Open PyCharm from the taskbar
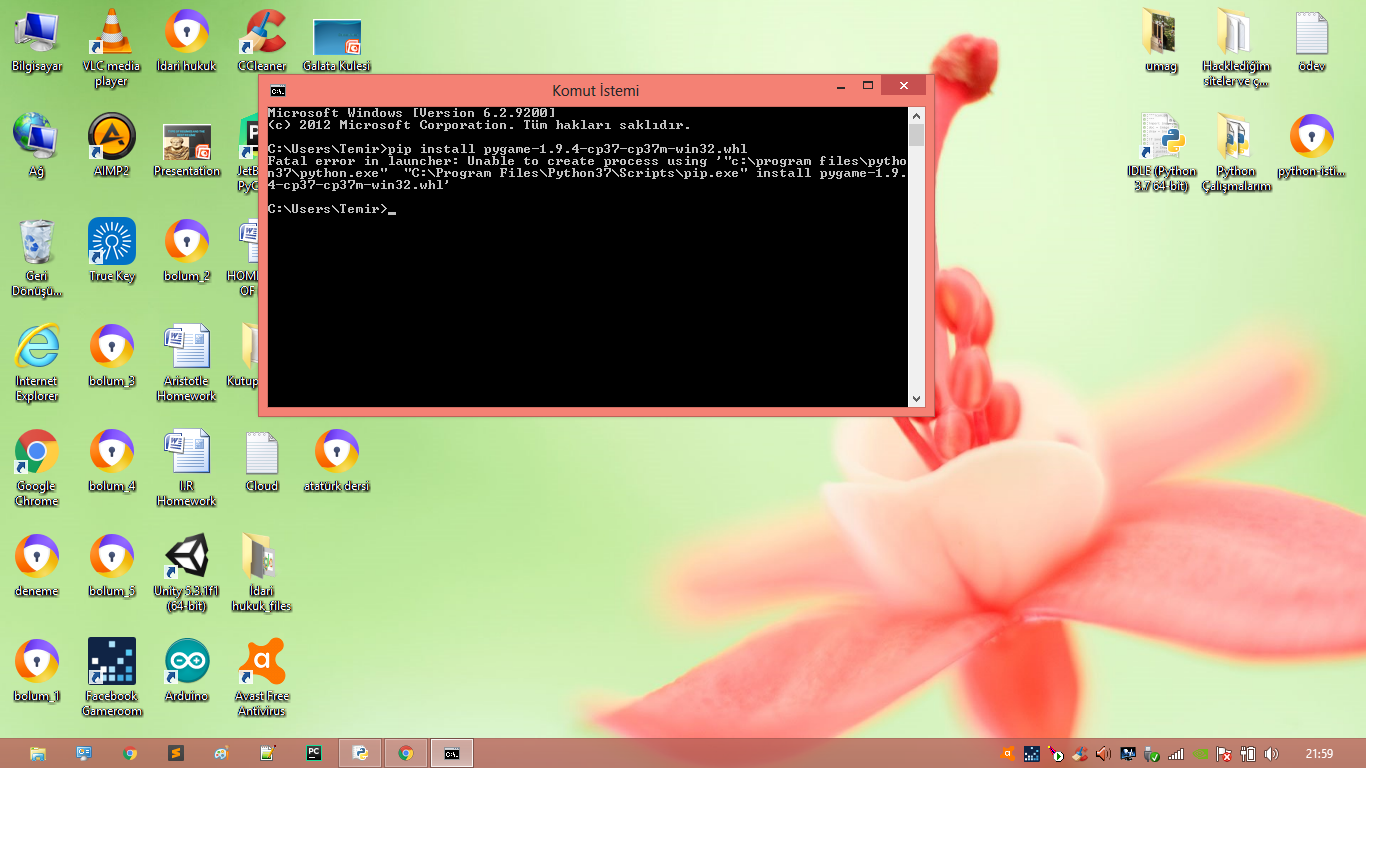1388x846 pixels. pyautogui.click(x=313, y=754)
